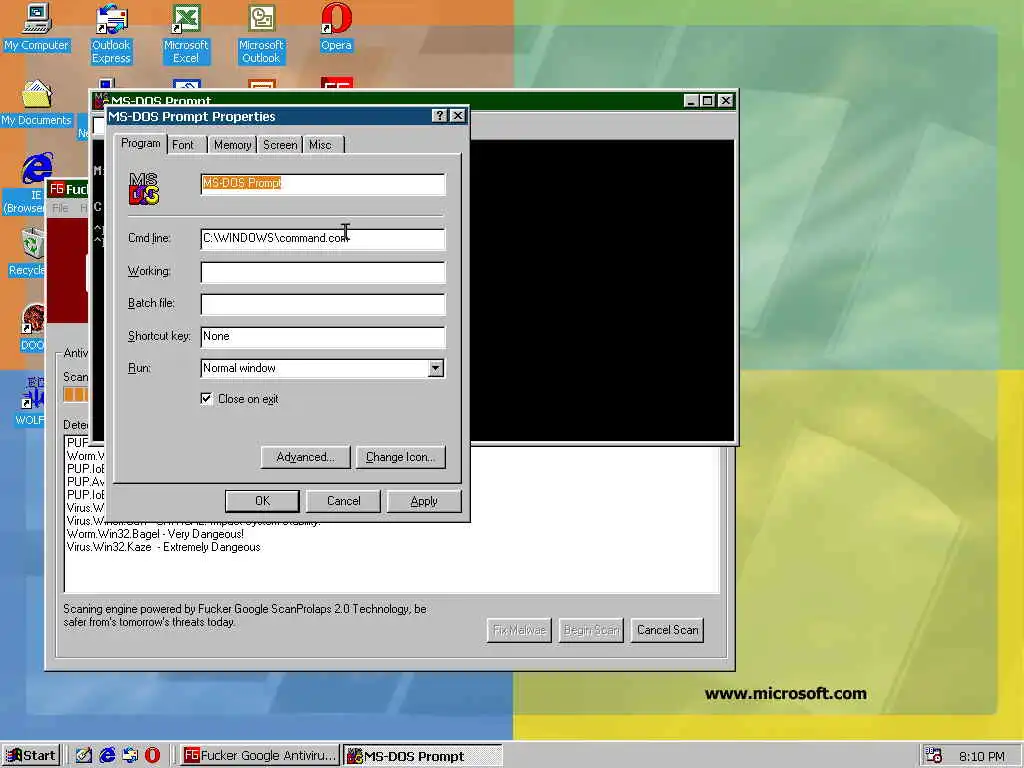Switch to the Program tab

point(140,143)
